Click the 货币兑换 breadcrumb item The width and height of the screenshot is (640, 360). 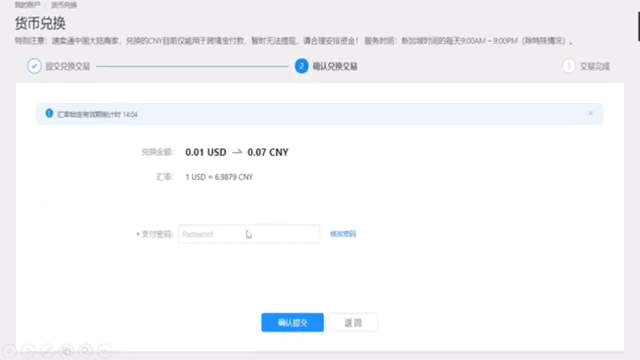click(x=64, y=5)
